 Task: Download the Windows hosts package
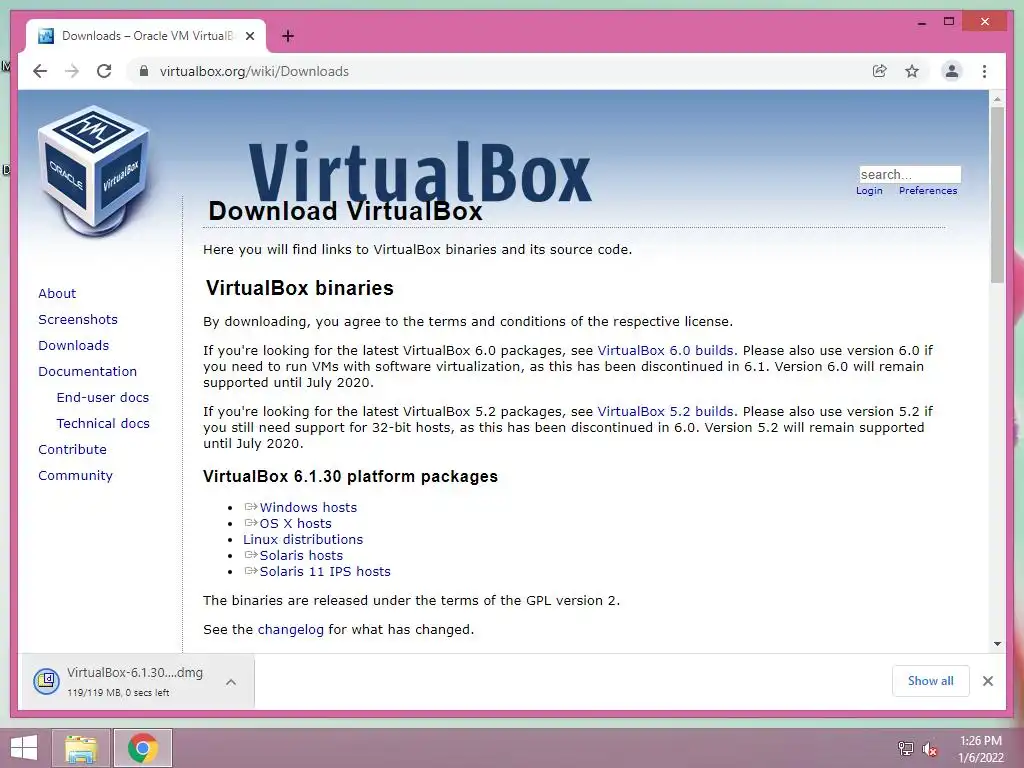click(308, 507)
